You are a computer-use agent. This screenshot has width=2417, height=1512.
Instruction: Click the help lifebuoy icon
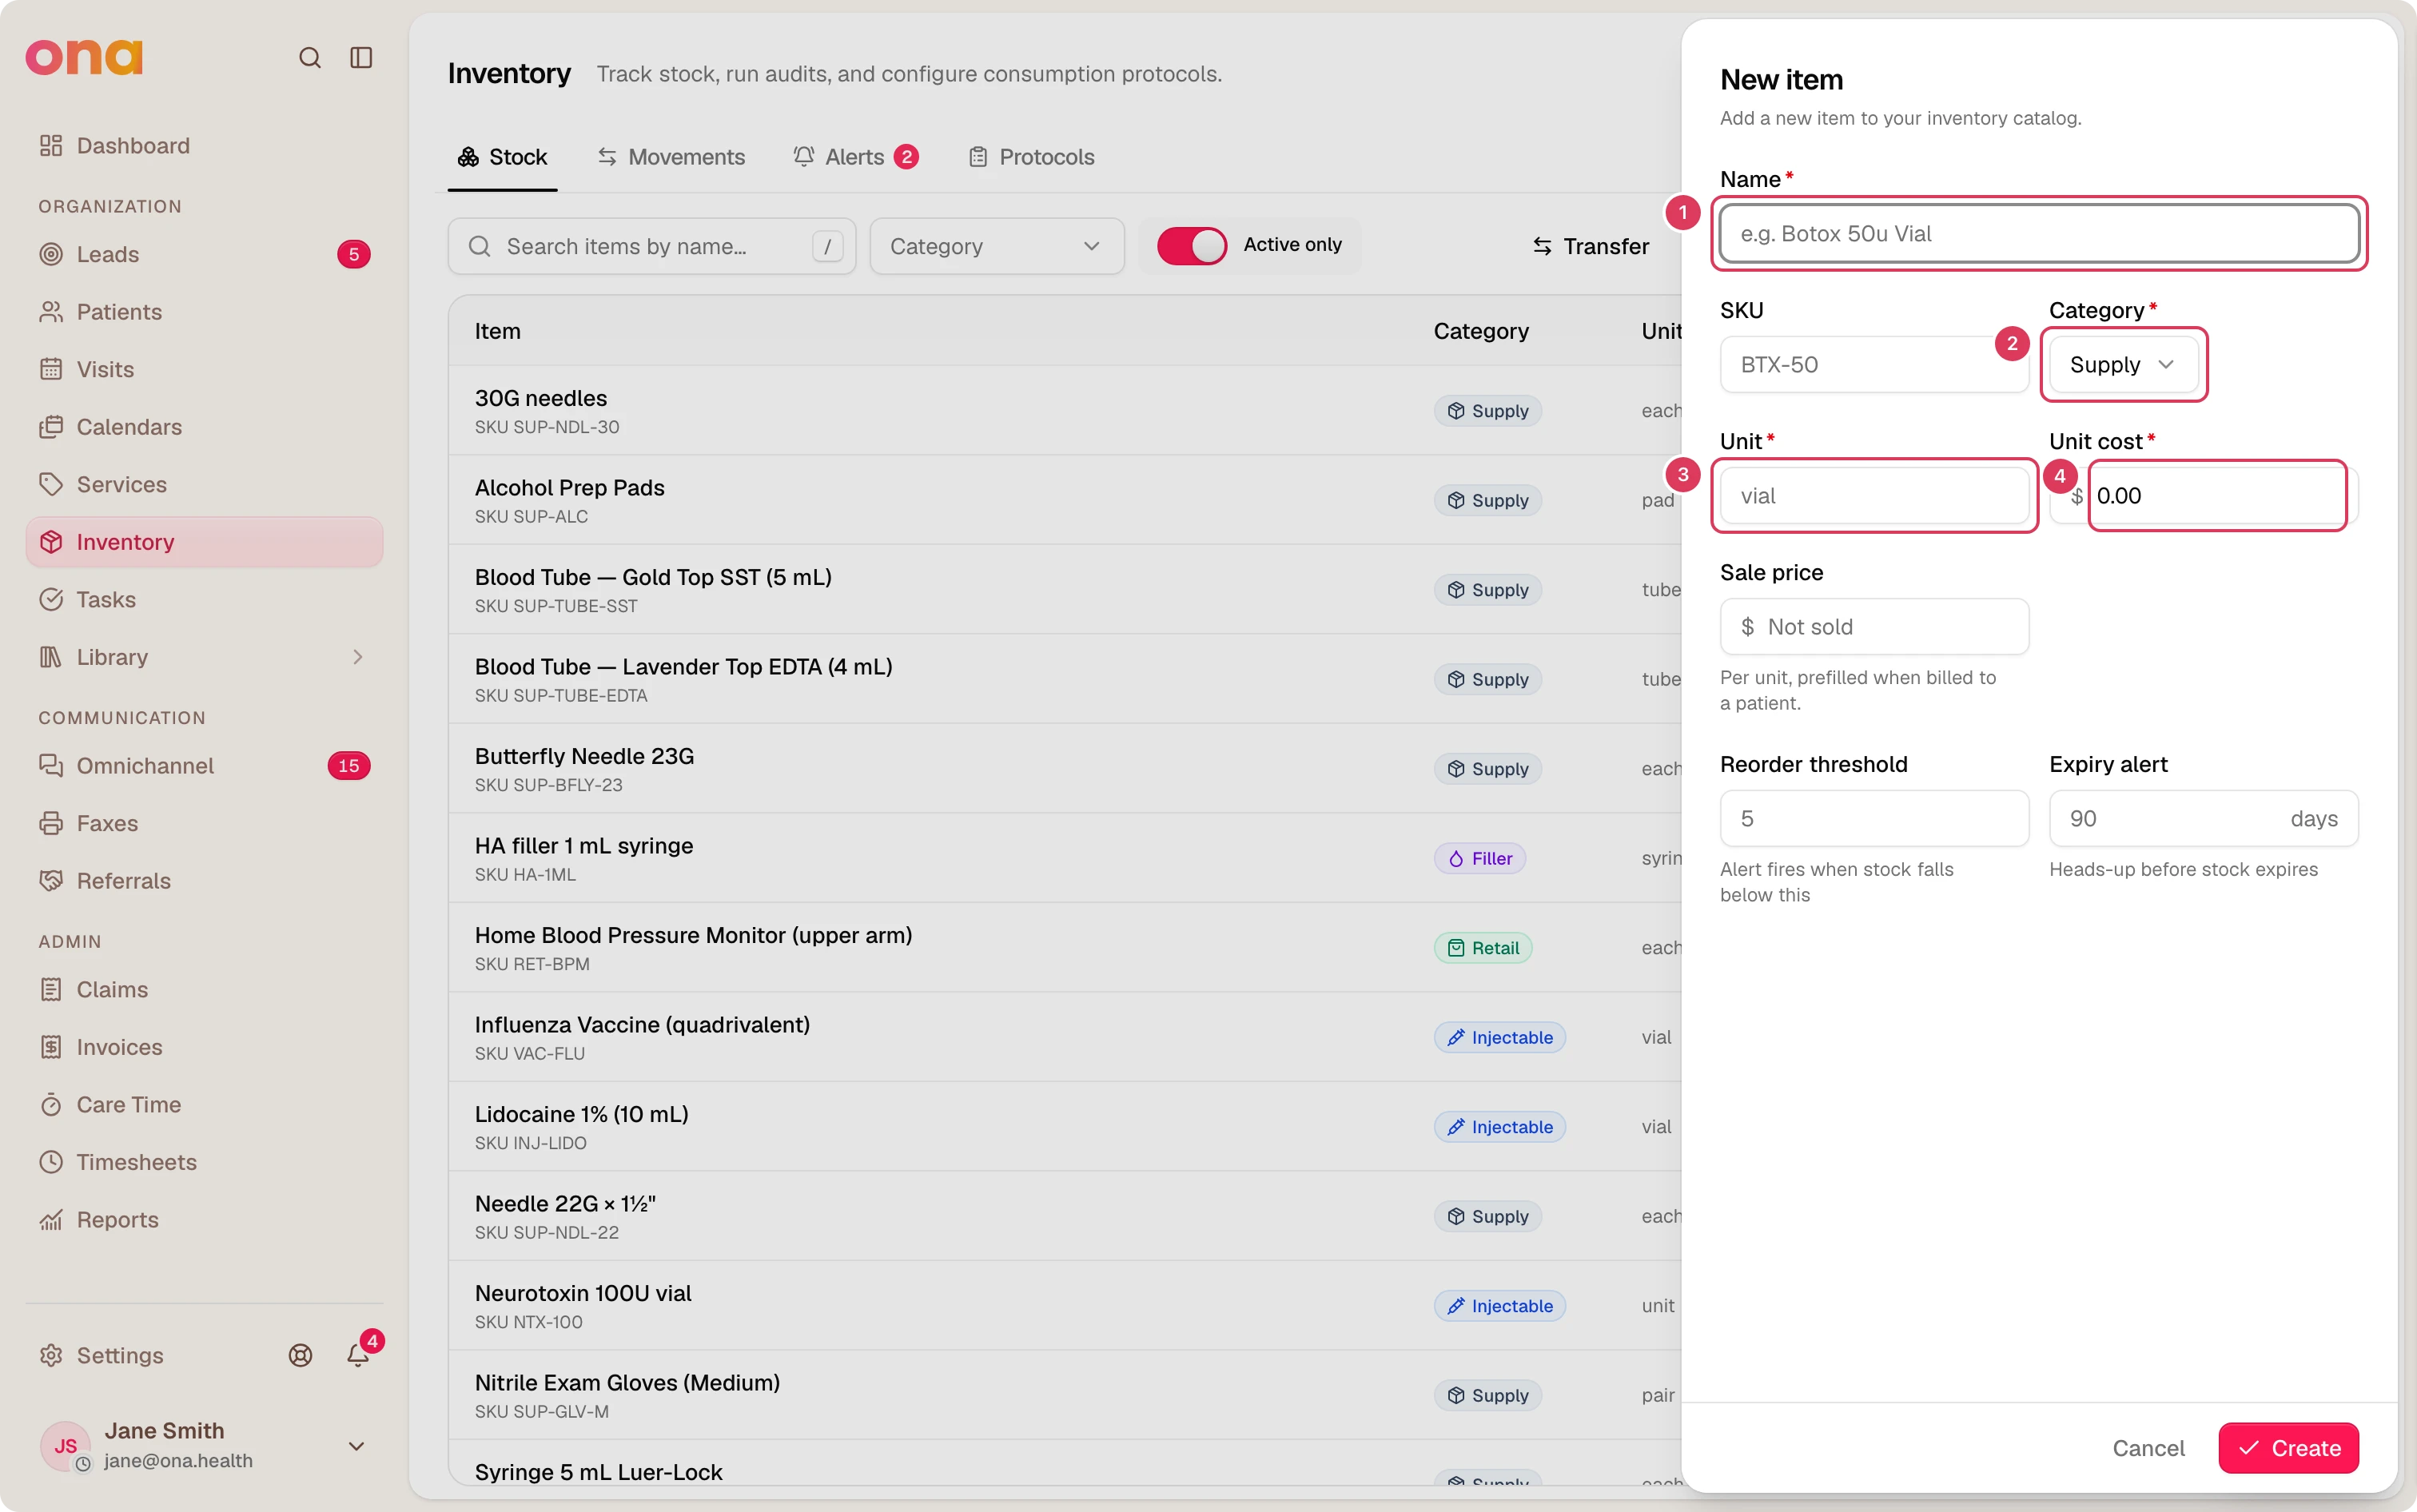click(x=300, y=1355)
